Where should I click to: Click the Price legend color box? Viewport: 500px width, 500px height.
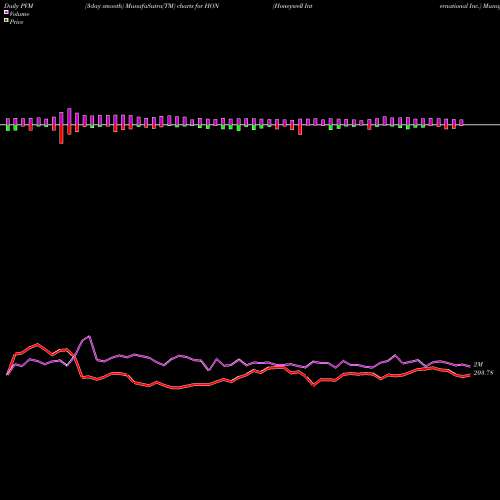coord(6,20)
